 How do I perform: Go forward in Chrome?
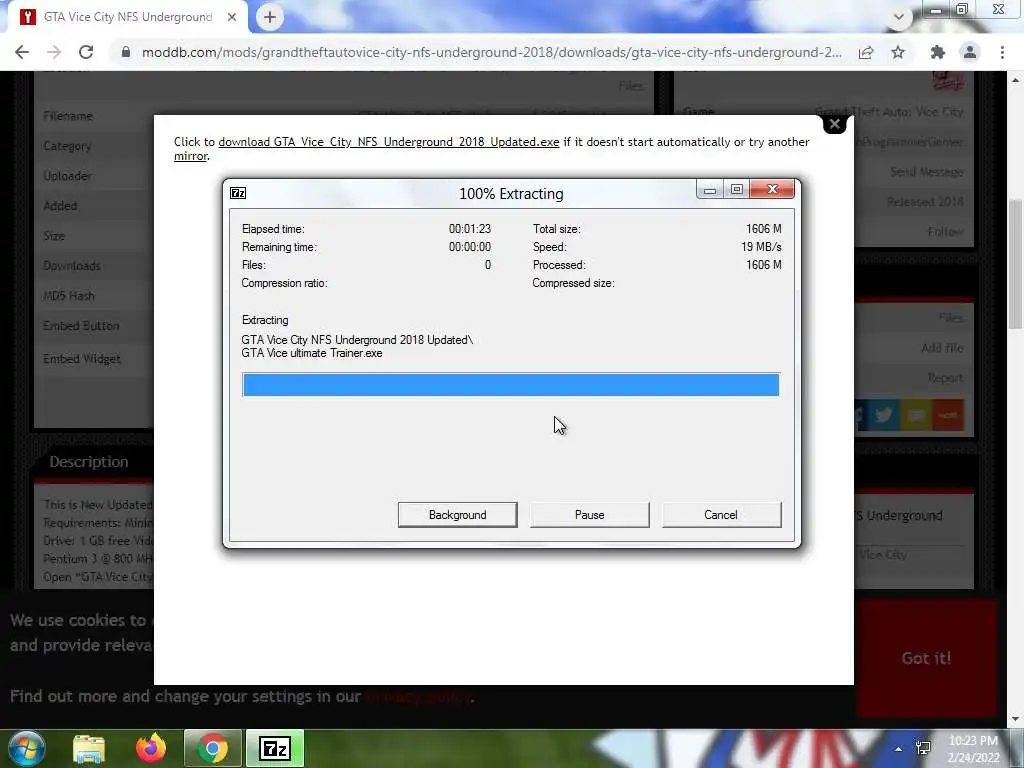54,52
